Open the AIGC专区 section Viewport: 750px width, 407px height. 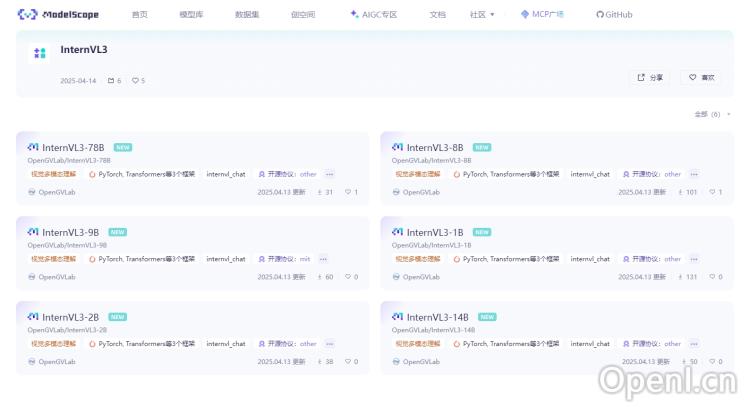coord(373,15)
